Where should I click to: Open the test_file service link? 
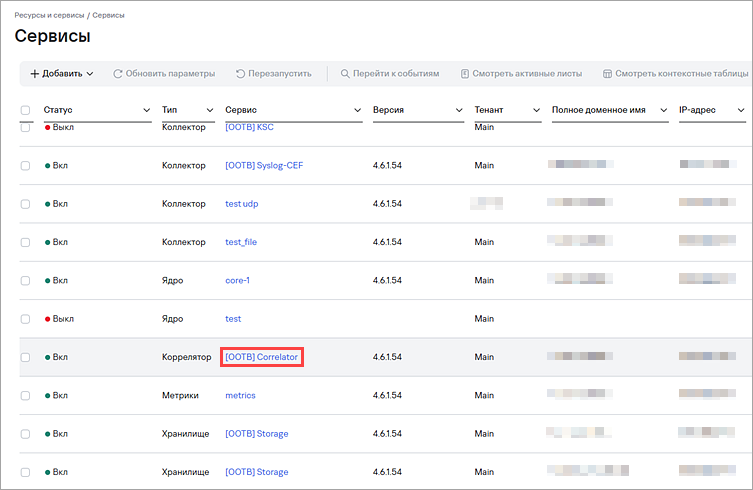(x=241, y=242)
